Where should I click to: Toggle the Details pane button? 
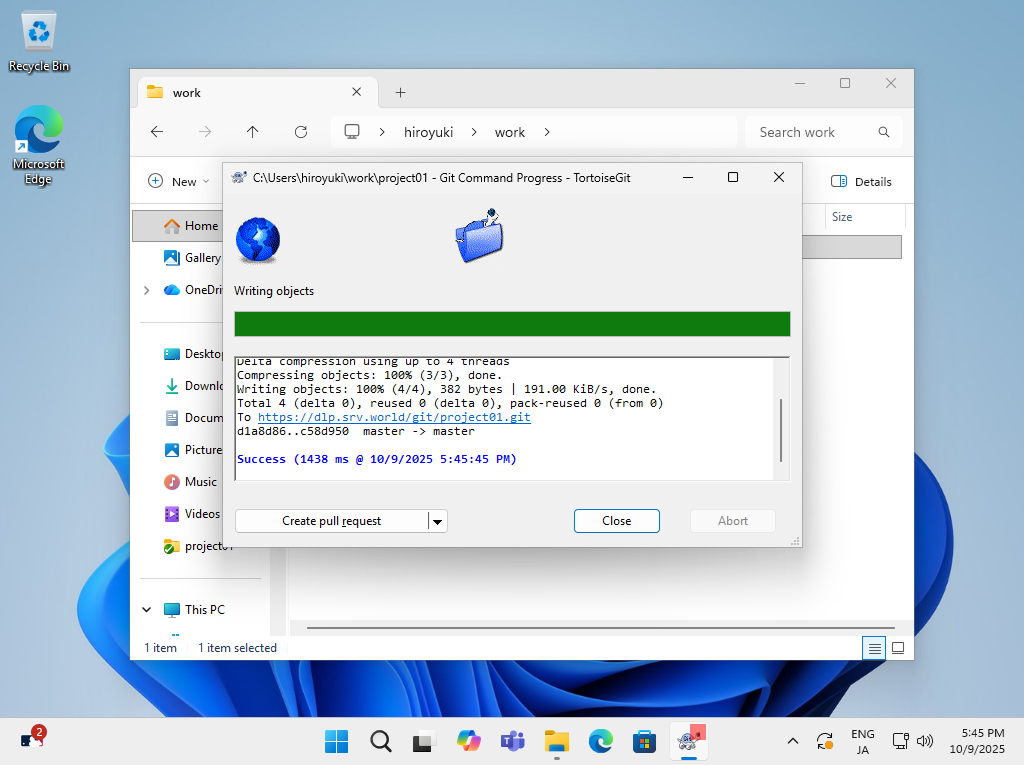pyautogui.click(x=861, y=182)
